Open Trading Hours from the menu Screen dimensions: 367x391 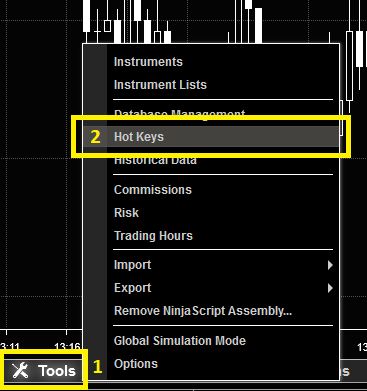coord(211,236)
